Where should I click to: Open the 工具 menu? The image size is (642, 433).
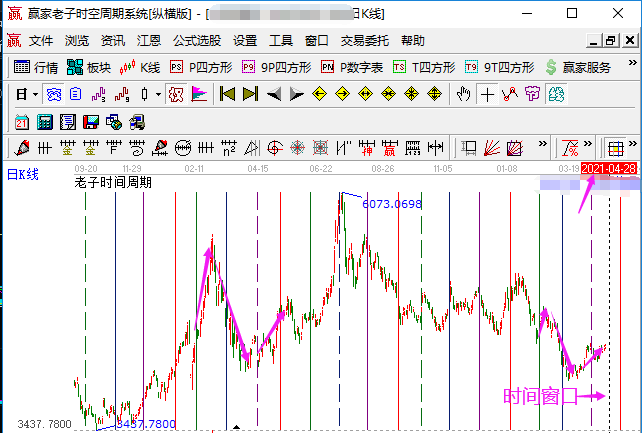click(281, 41)
